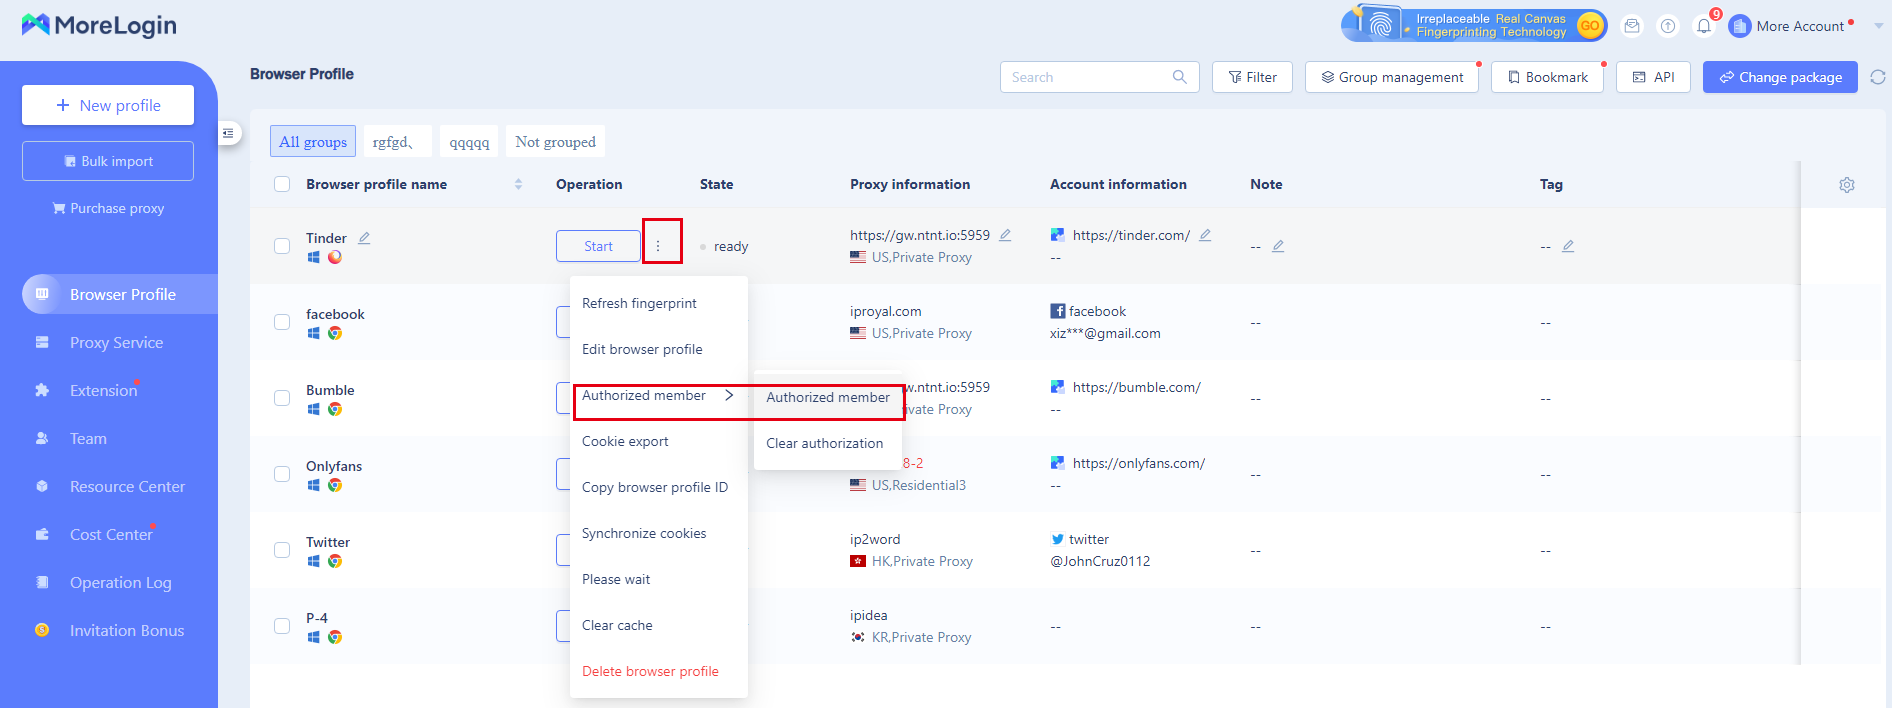
Task: Open the mail inbox icon in header
Action: 1632,26
